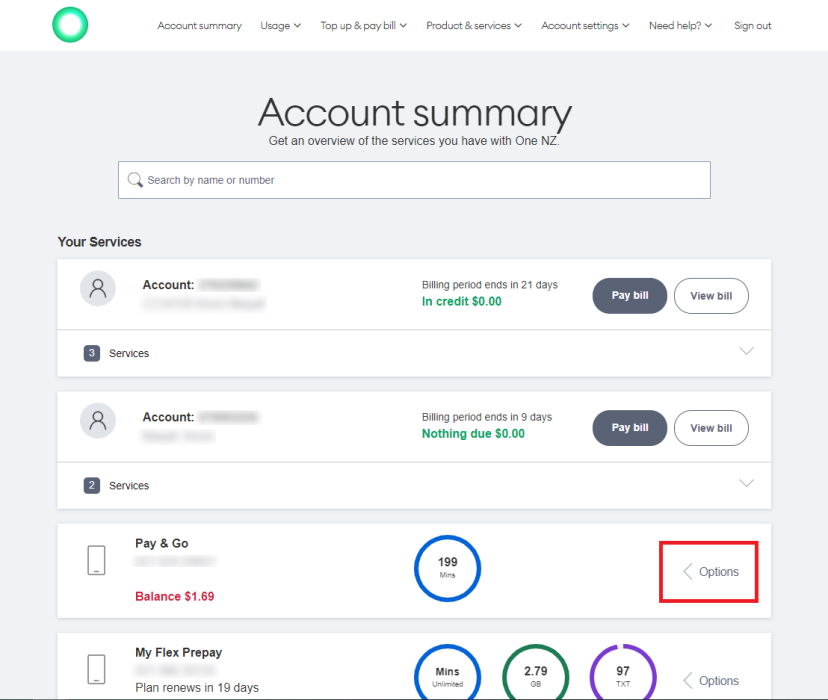This screenshot has width=828, height=700.
Task: Click the 'Pay & Go' service title
Action: (162, 543)
